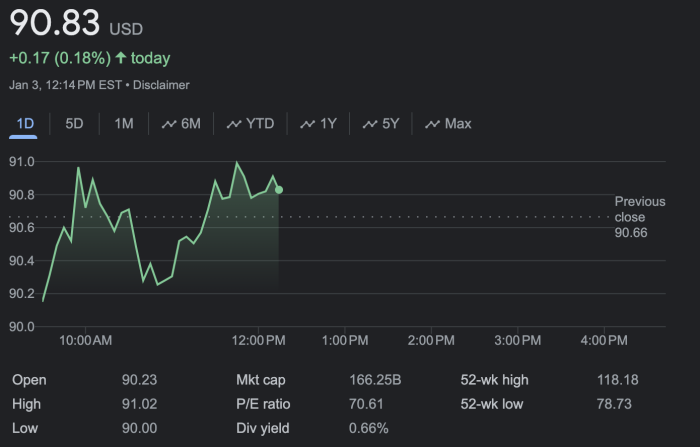Screen dimensions: 700x447
Task: Click the green up arrow next to today
Action: coord(120,58)
